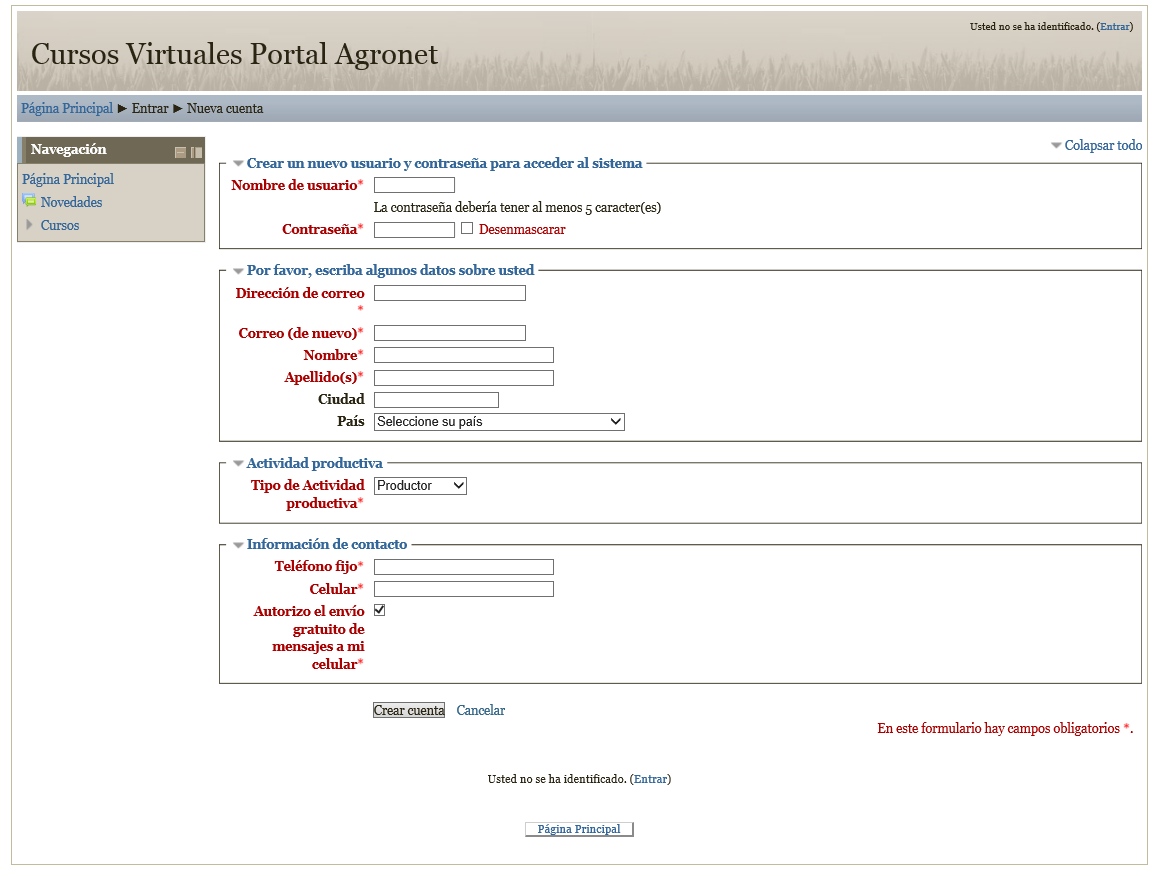Expand the Cursos tree arrow
Viewport: 1161px width, 876px height.
[x=30, y=225]
